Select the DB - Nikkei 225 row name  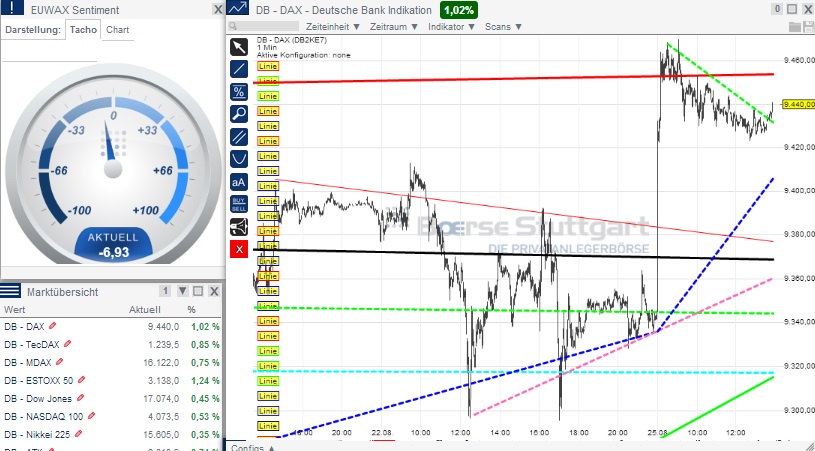[x=37, y=434]
